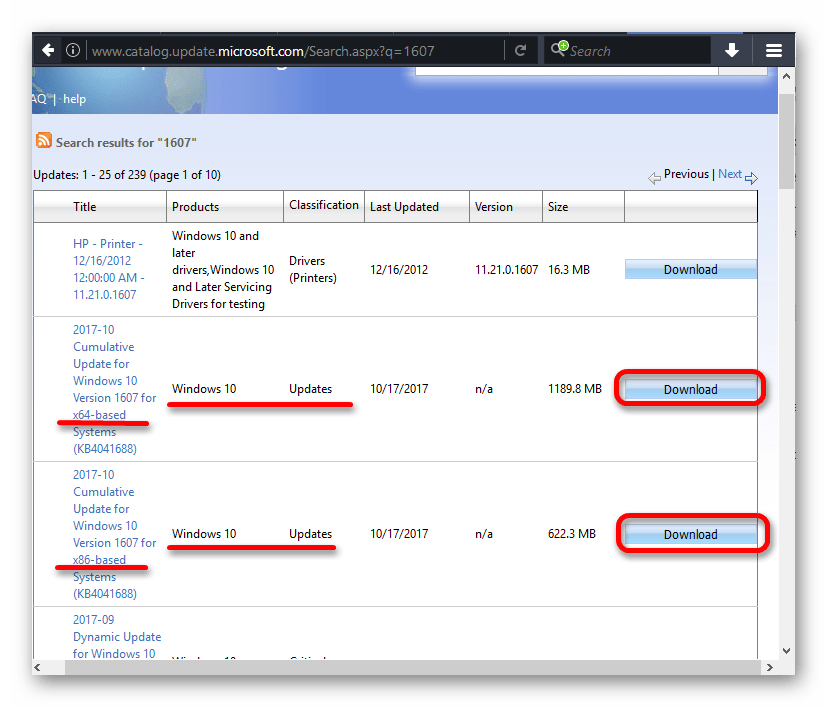Open the 2017-09 Dynamic Update link
The width and height of the screenshot is (828, 707).
click(x=116, y=636)
